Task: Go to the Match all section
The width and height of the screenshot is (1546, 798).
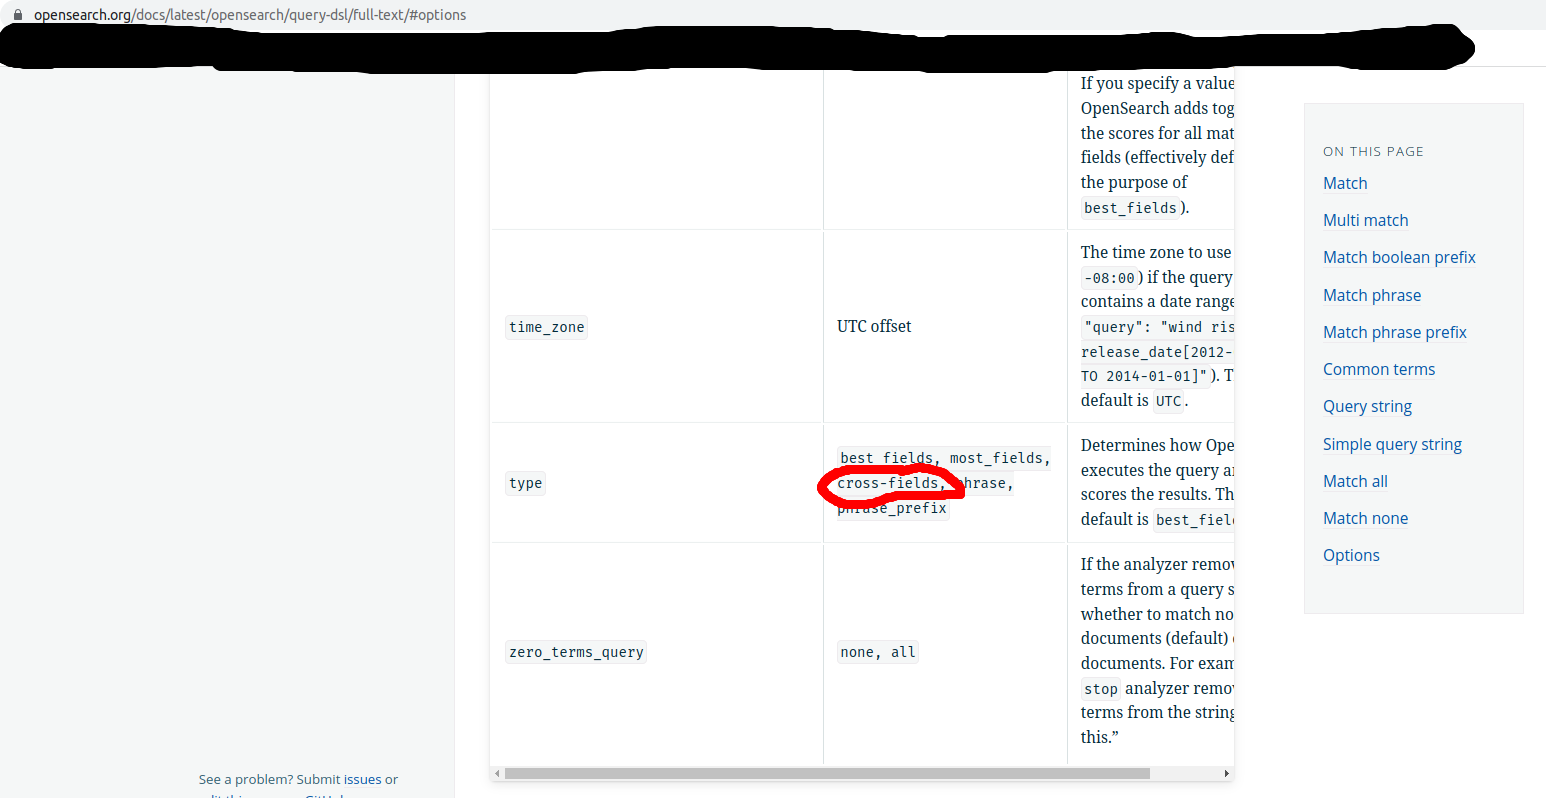Action: click(1355, 481)
